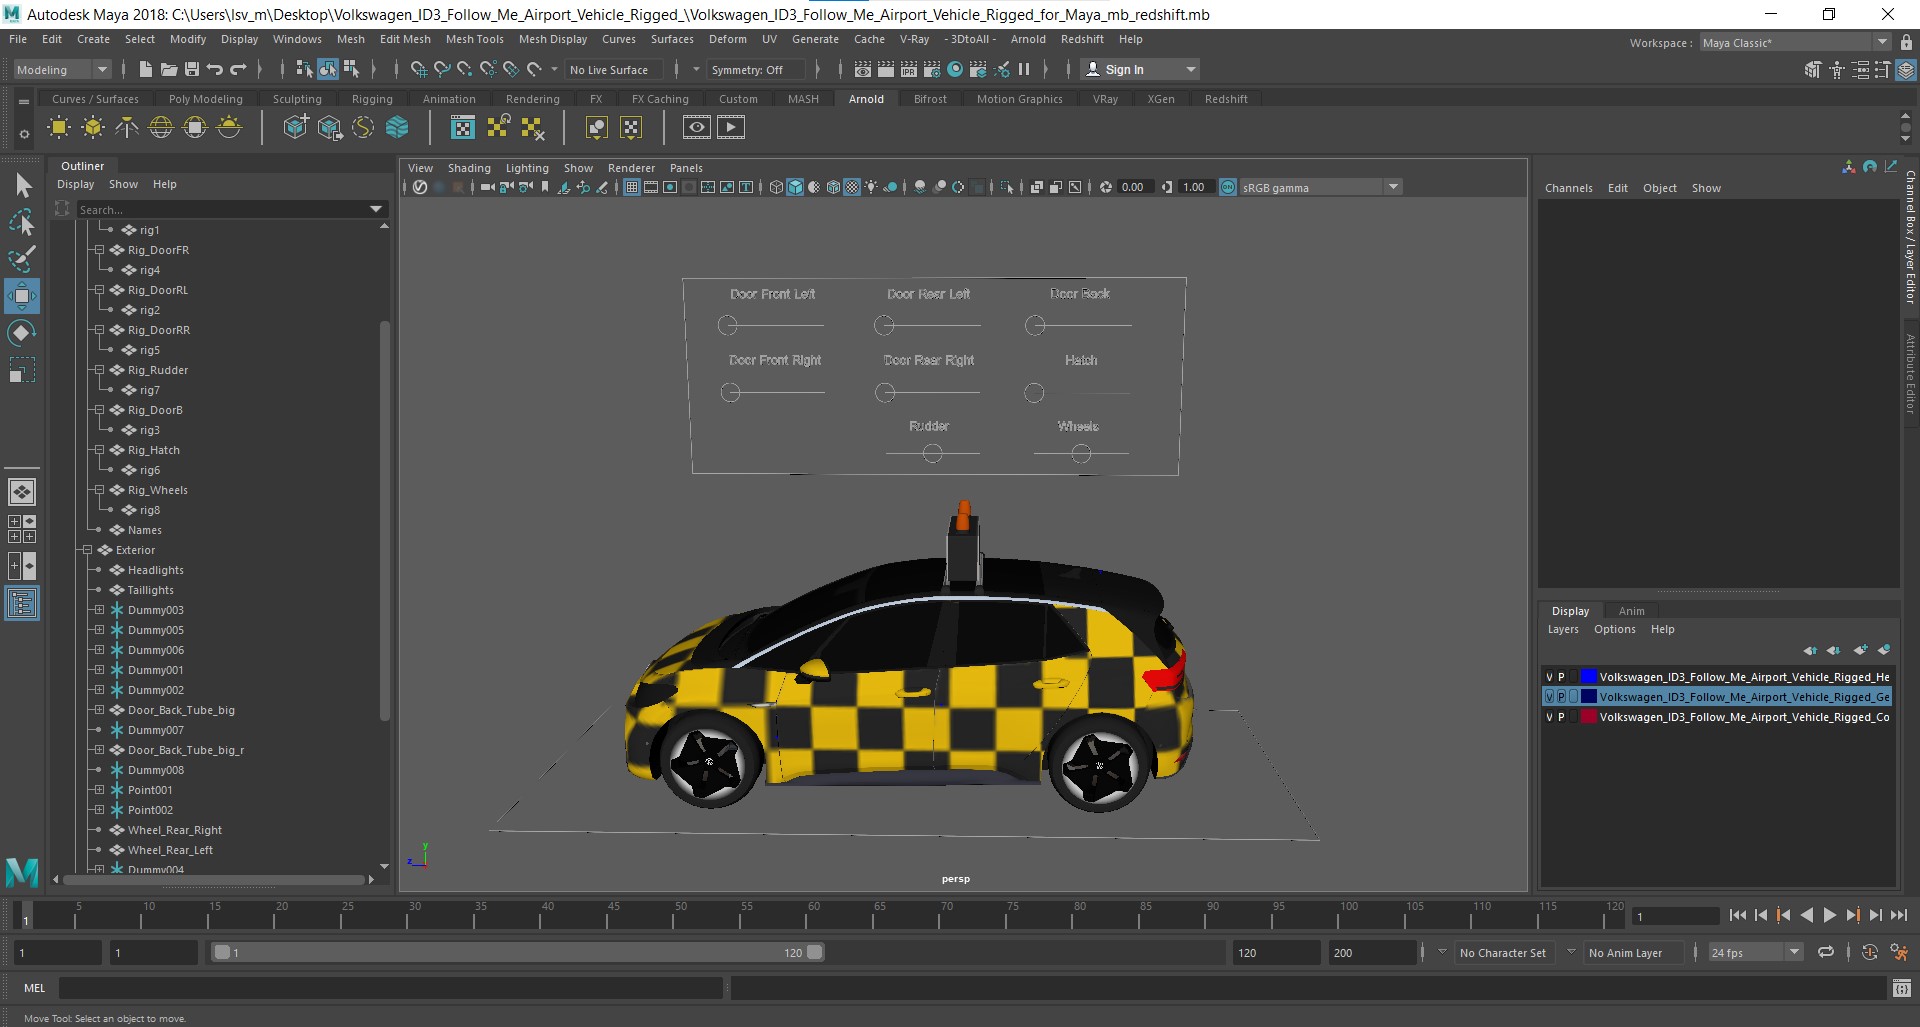Toggle Use All Lights bulb icon

(872, 187)
